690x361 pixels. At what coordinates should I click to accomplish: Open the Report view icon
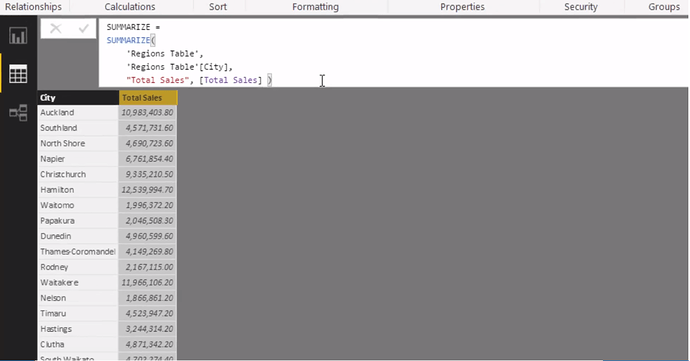18,36
